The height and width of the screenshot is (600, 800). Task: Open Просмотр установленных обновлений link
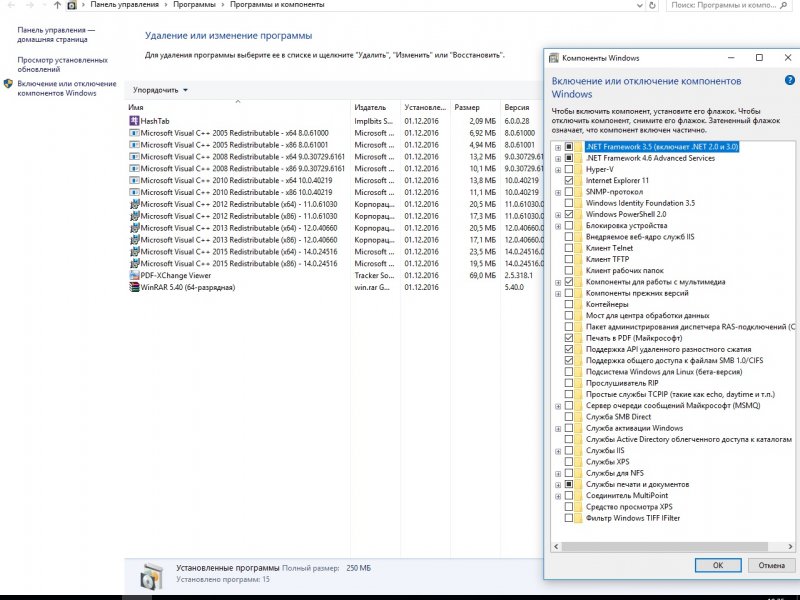click(62, 65)
